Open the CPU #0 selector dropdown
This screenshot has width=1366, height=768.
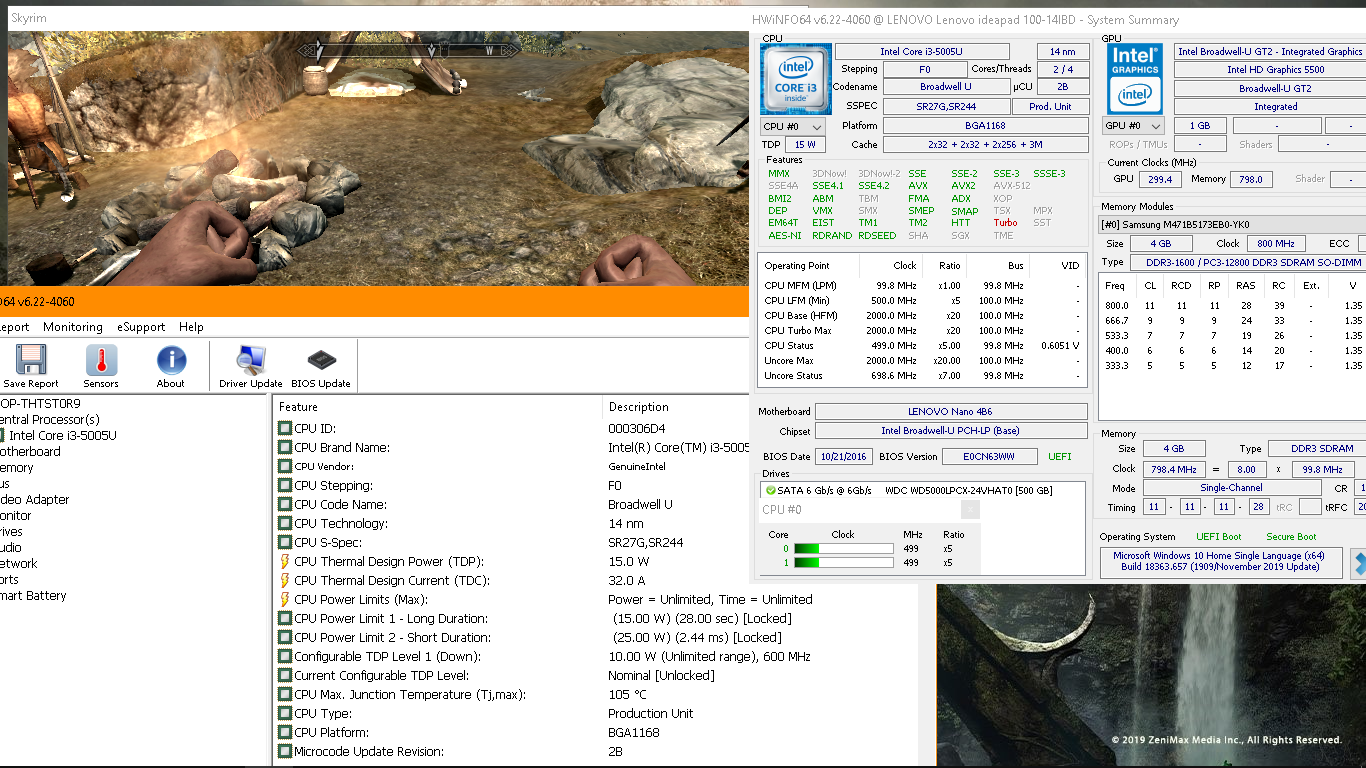792,127
